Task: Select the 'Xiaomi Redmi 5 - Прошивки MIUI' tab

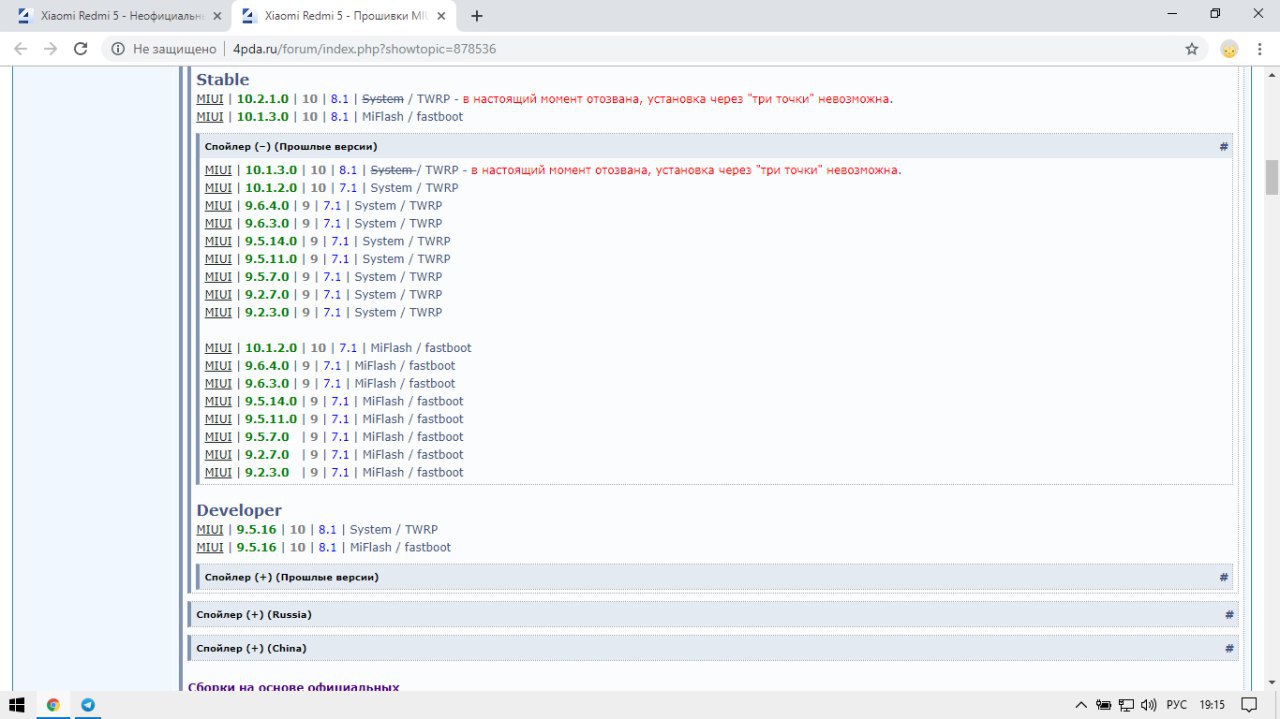Action: pyautogui.click(x=343, y=16)
